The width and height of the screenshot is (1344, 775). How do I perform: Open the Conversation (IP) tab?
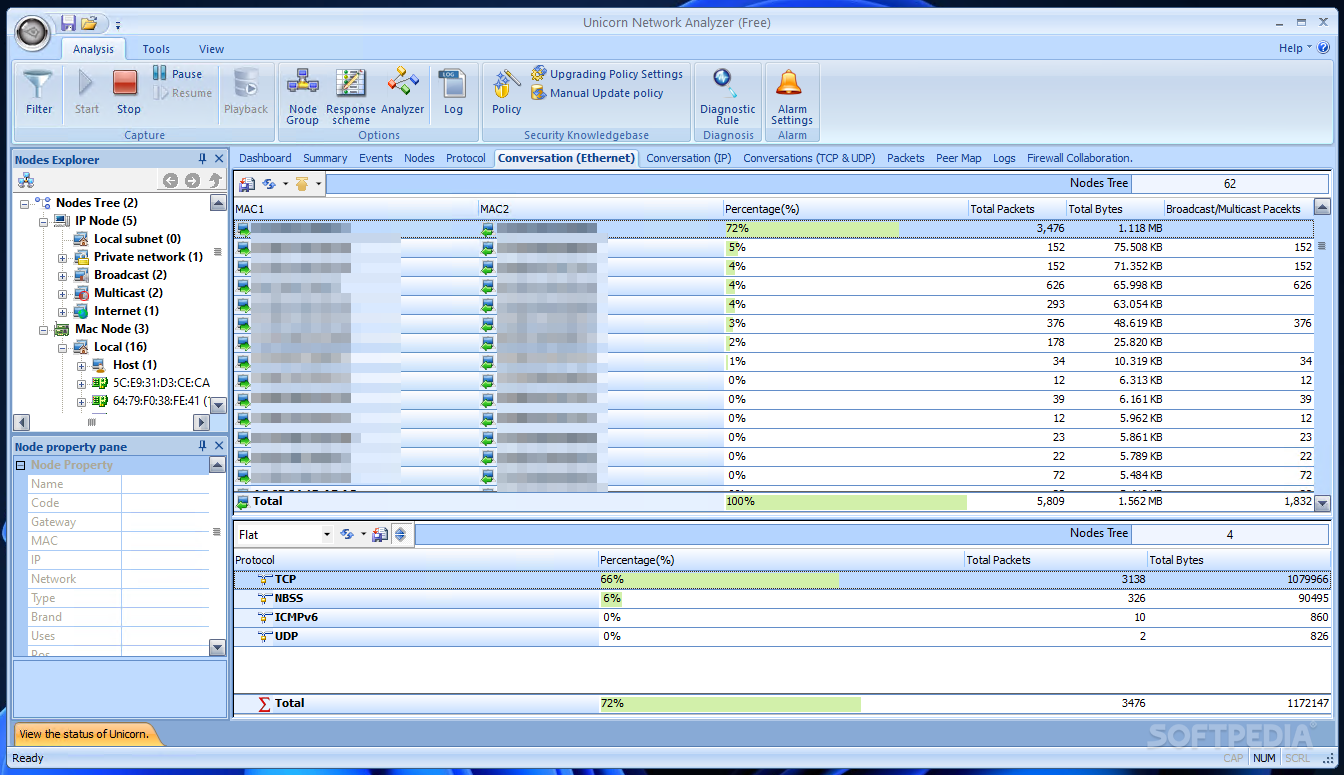click(689, 158)
